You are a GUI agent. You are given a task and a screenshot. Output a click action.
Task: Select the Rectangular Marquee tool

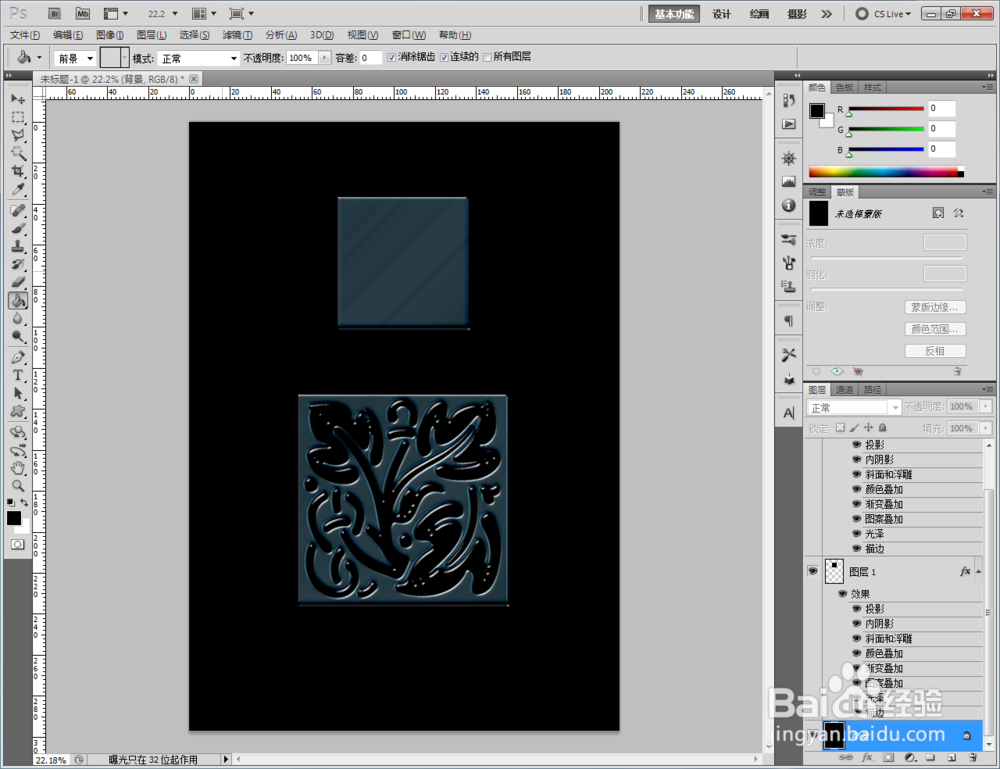coord(18,117)
